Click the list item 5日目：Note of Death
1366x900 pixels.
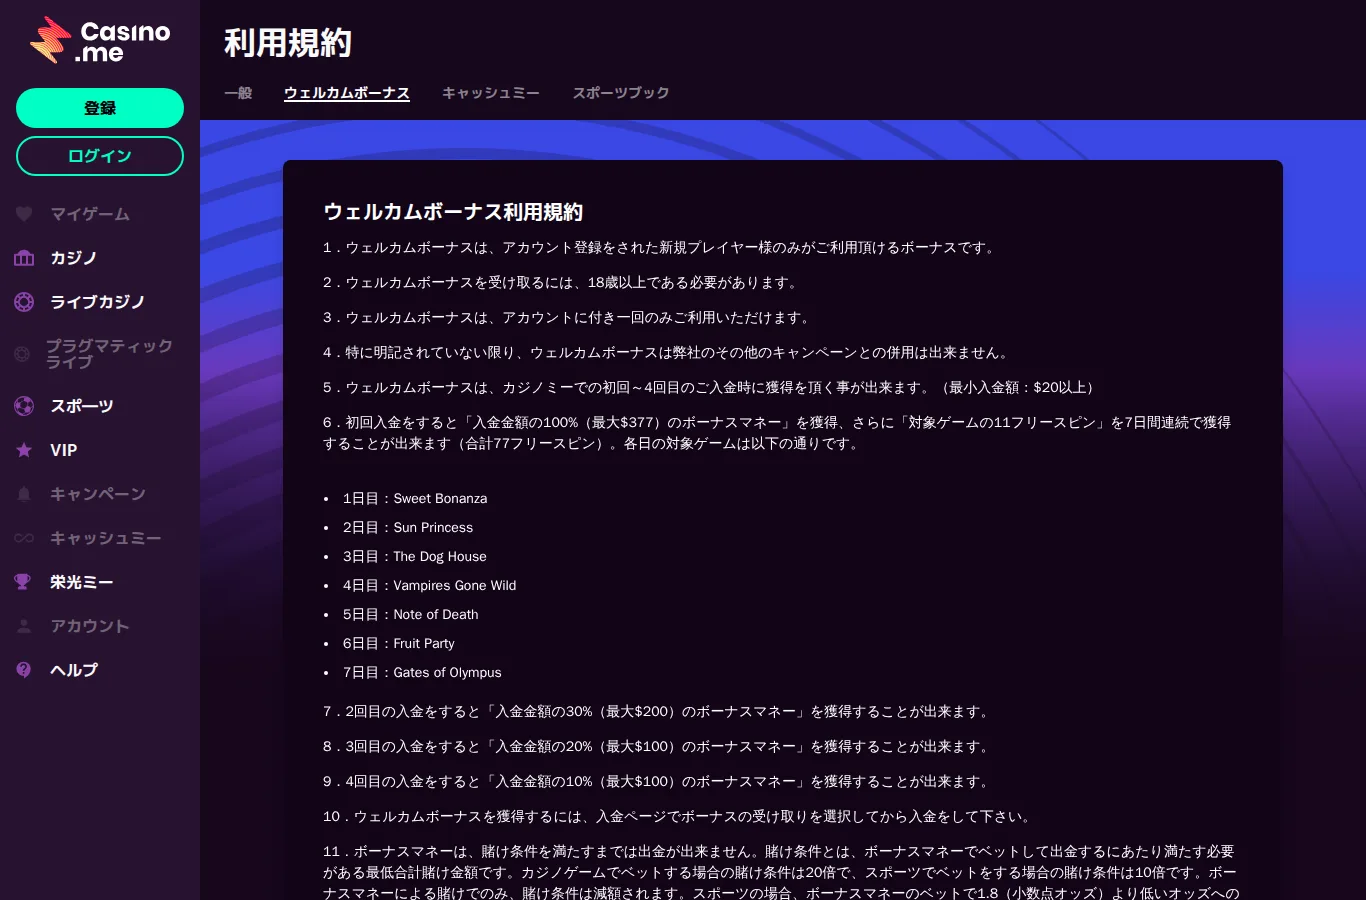coord(411,614)
